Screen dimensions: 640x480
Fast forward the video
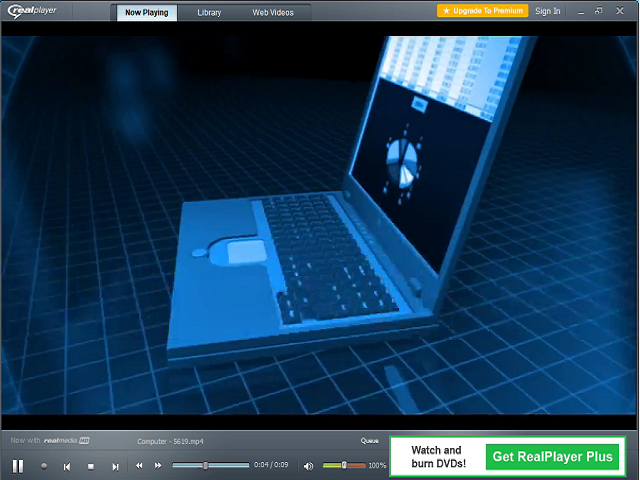pos(158,465)
